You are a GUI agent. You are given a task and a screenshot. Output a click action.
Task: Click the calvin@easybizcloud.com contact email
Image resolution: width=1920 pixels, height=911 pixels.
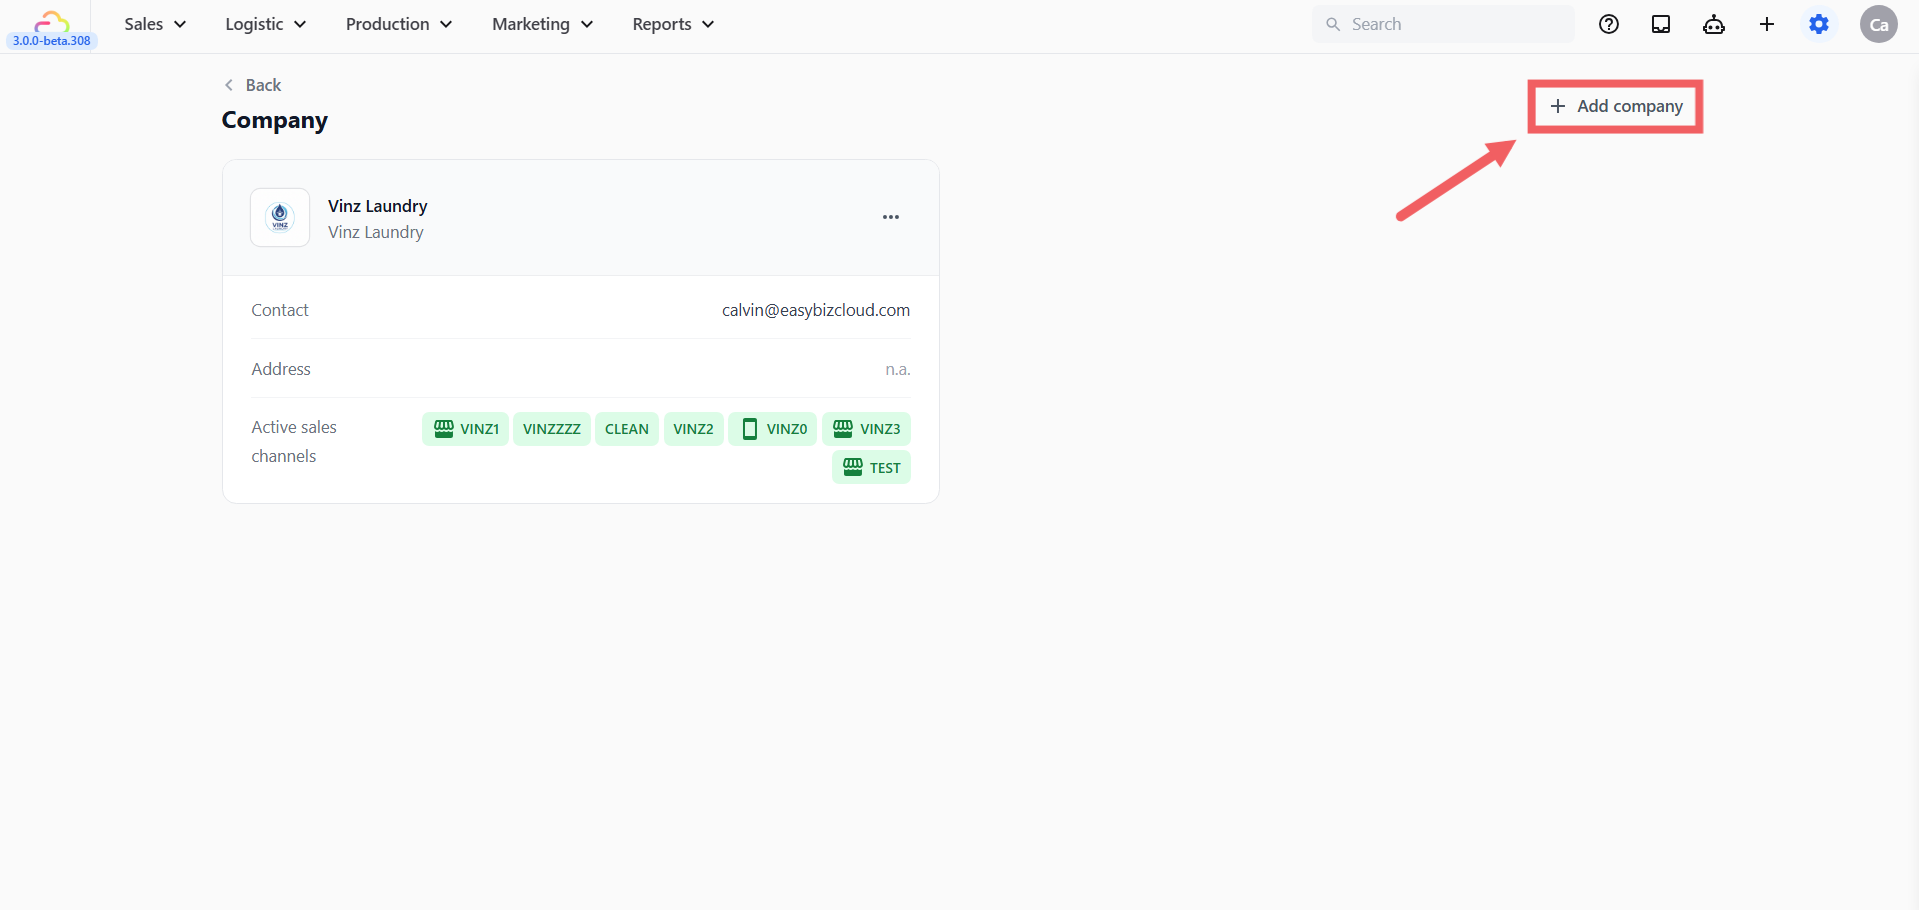tap(816, 310)
